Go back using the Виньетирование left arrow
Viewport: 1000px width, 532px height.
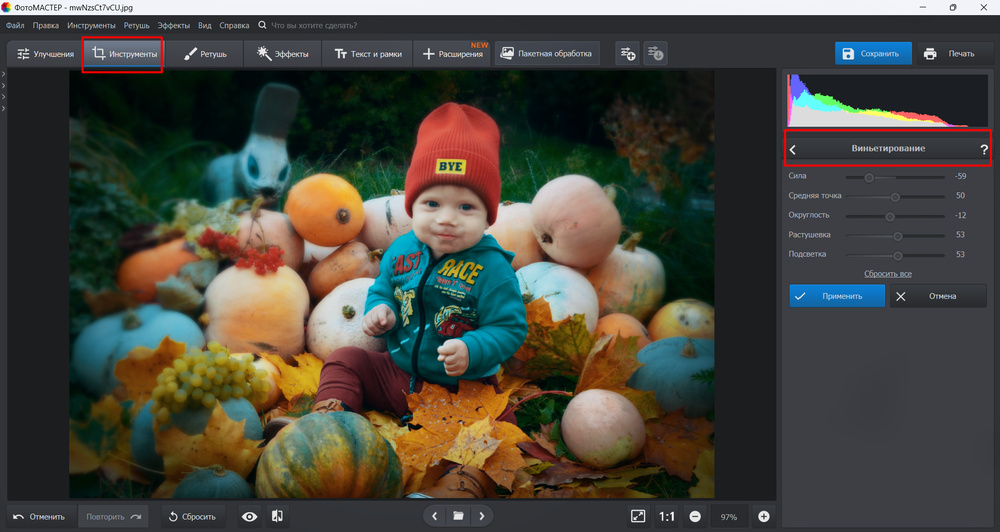793,149
